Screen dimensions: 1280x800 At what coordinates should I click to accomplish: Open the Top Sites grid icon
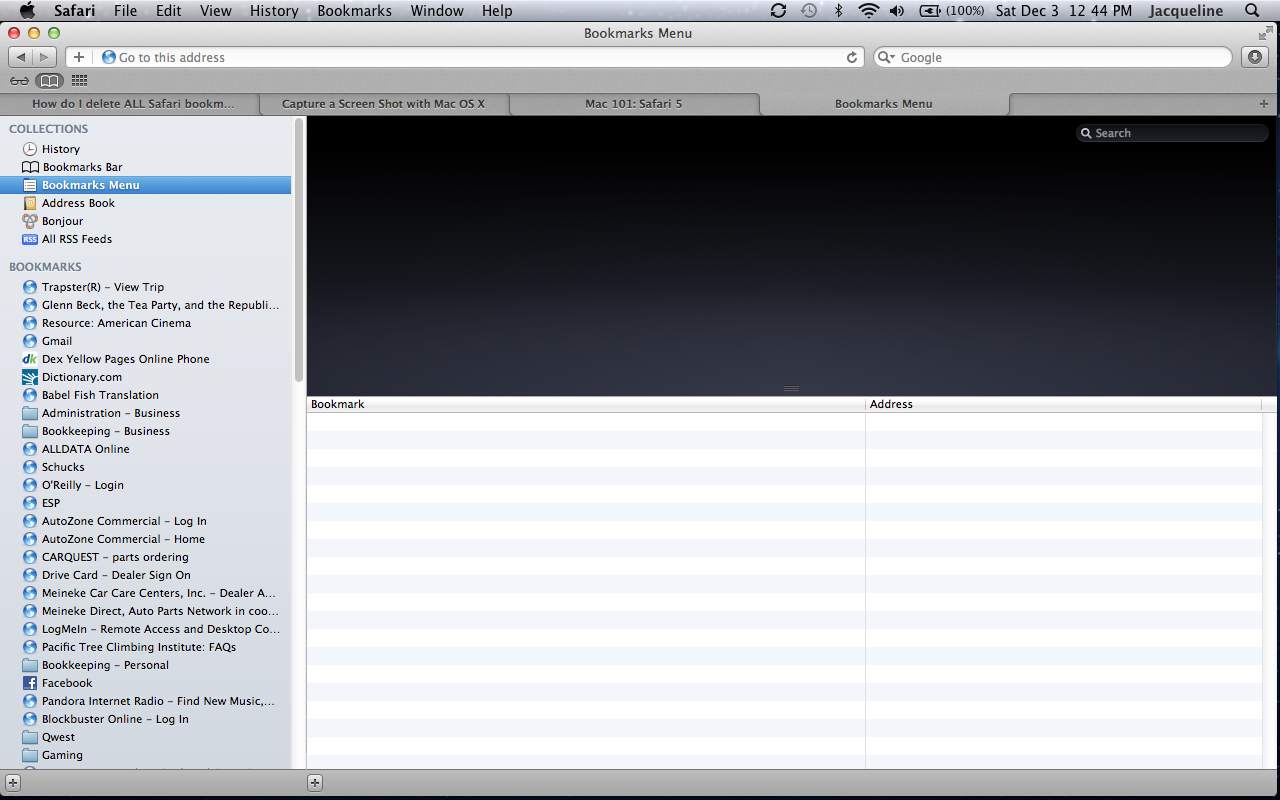tap(79, 81)
